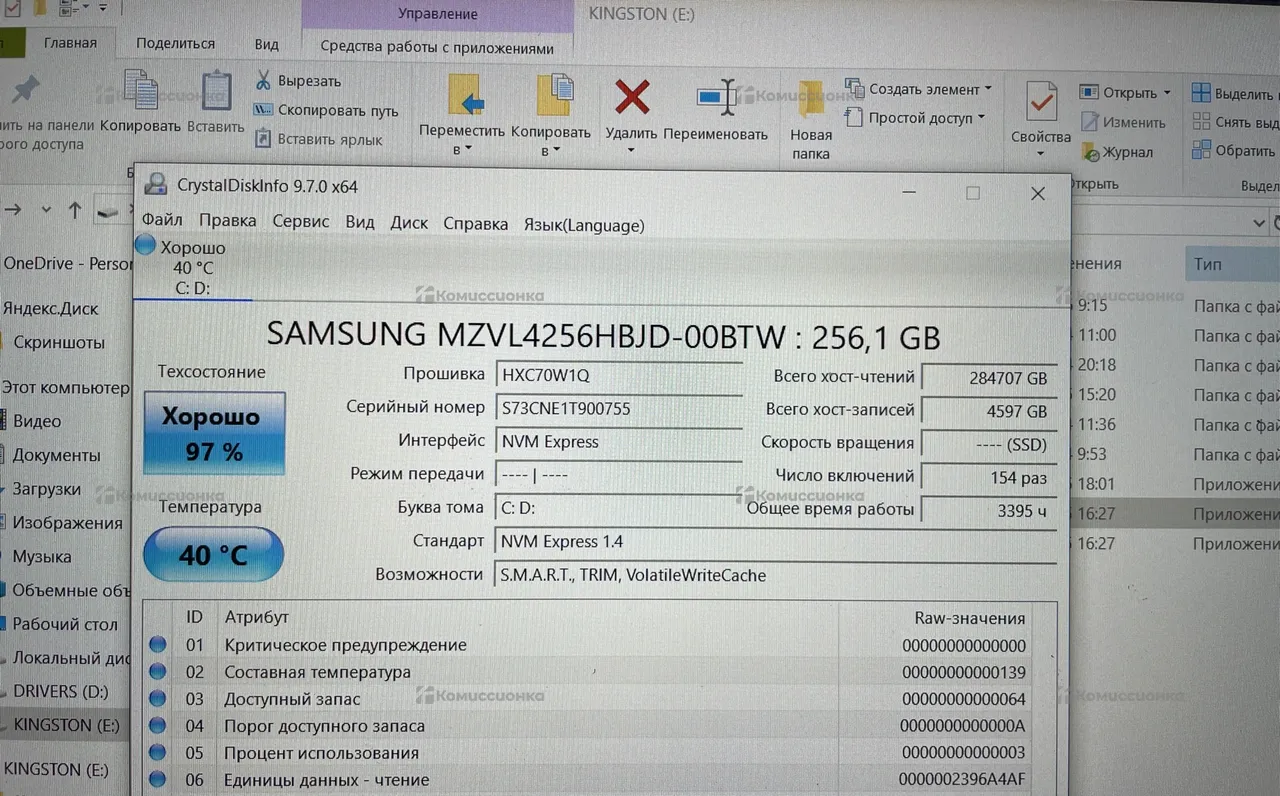Screen dimensions: 1280x796
Task: Click the 40 °C temperature indicator
Action: [x=213, y=554]
